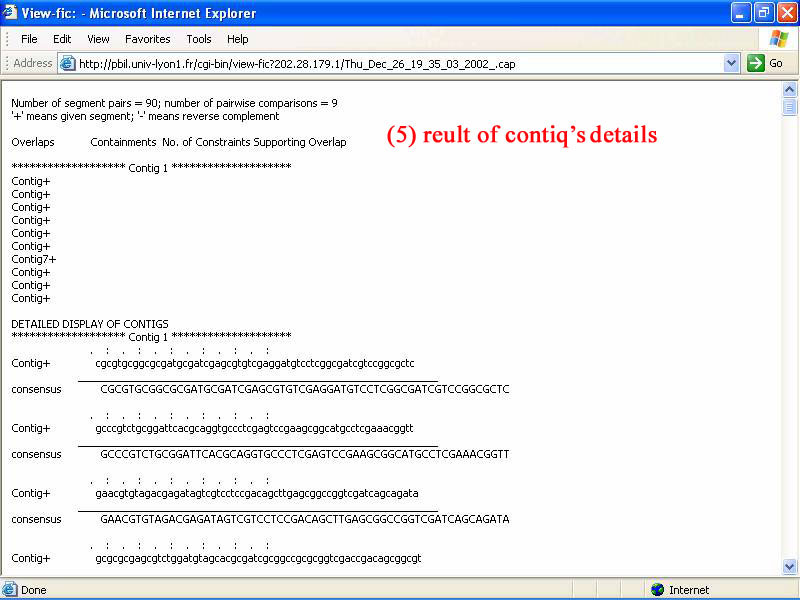This screenshot has height=600, width=800.
Task: Click the Internet Explorer icon in title bar
Action: (11, 13)
